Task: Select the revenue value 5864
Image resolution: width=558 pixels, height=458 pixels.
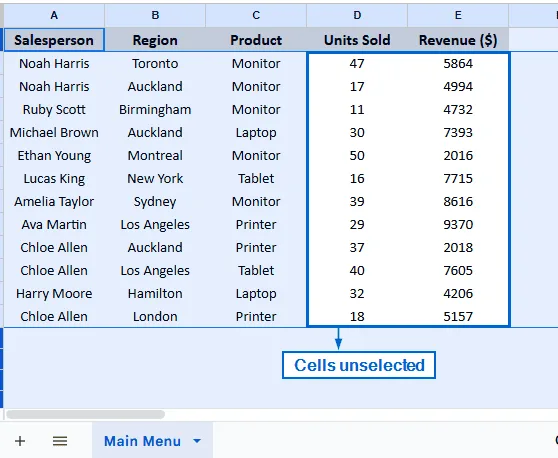Action: click(x=458, y=63)
